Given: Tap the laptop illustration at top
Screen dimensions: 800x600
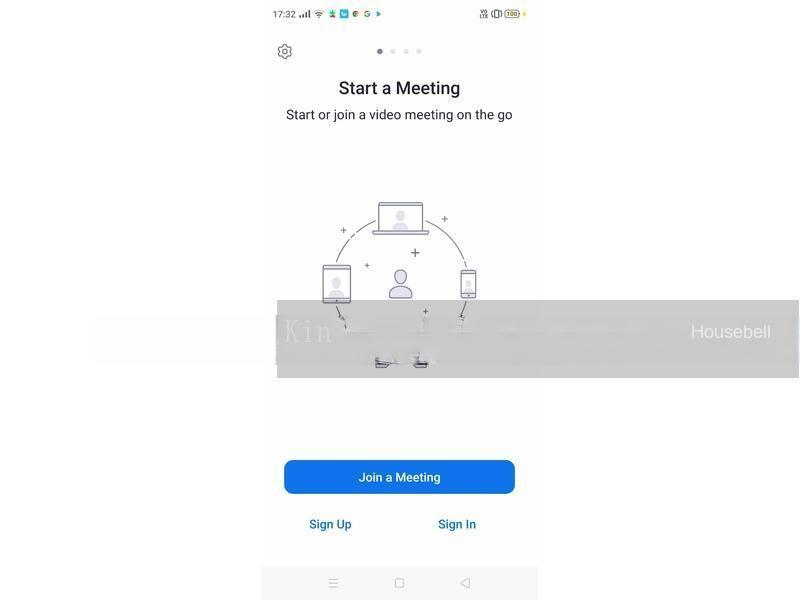Looking at the screenshot, I should 401,218.
